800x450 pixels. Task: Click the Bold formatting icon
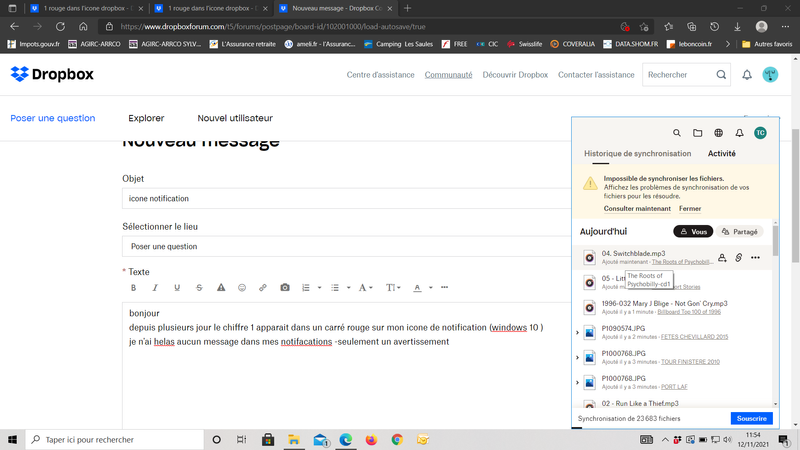(133, 288)
